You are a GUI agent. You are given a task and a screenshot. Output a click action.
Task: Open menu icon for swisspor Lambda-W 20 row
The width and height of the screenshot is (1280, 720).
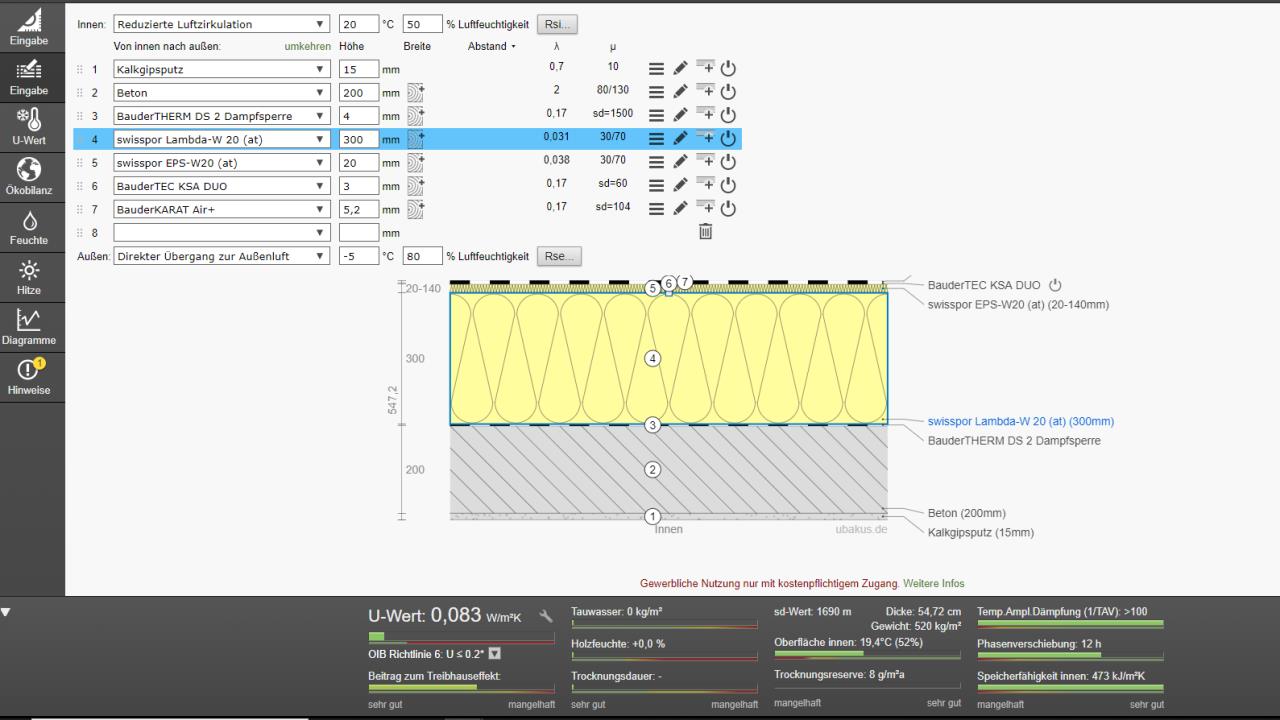coord(657,139)
